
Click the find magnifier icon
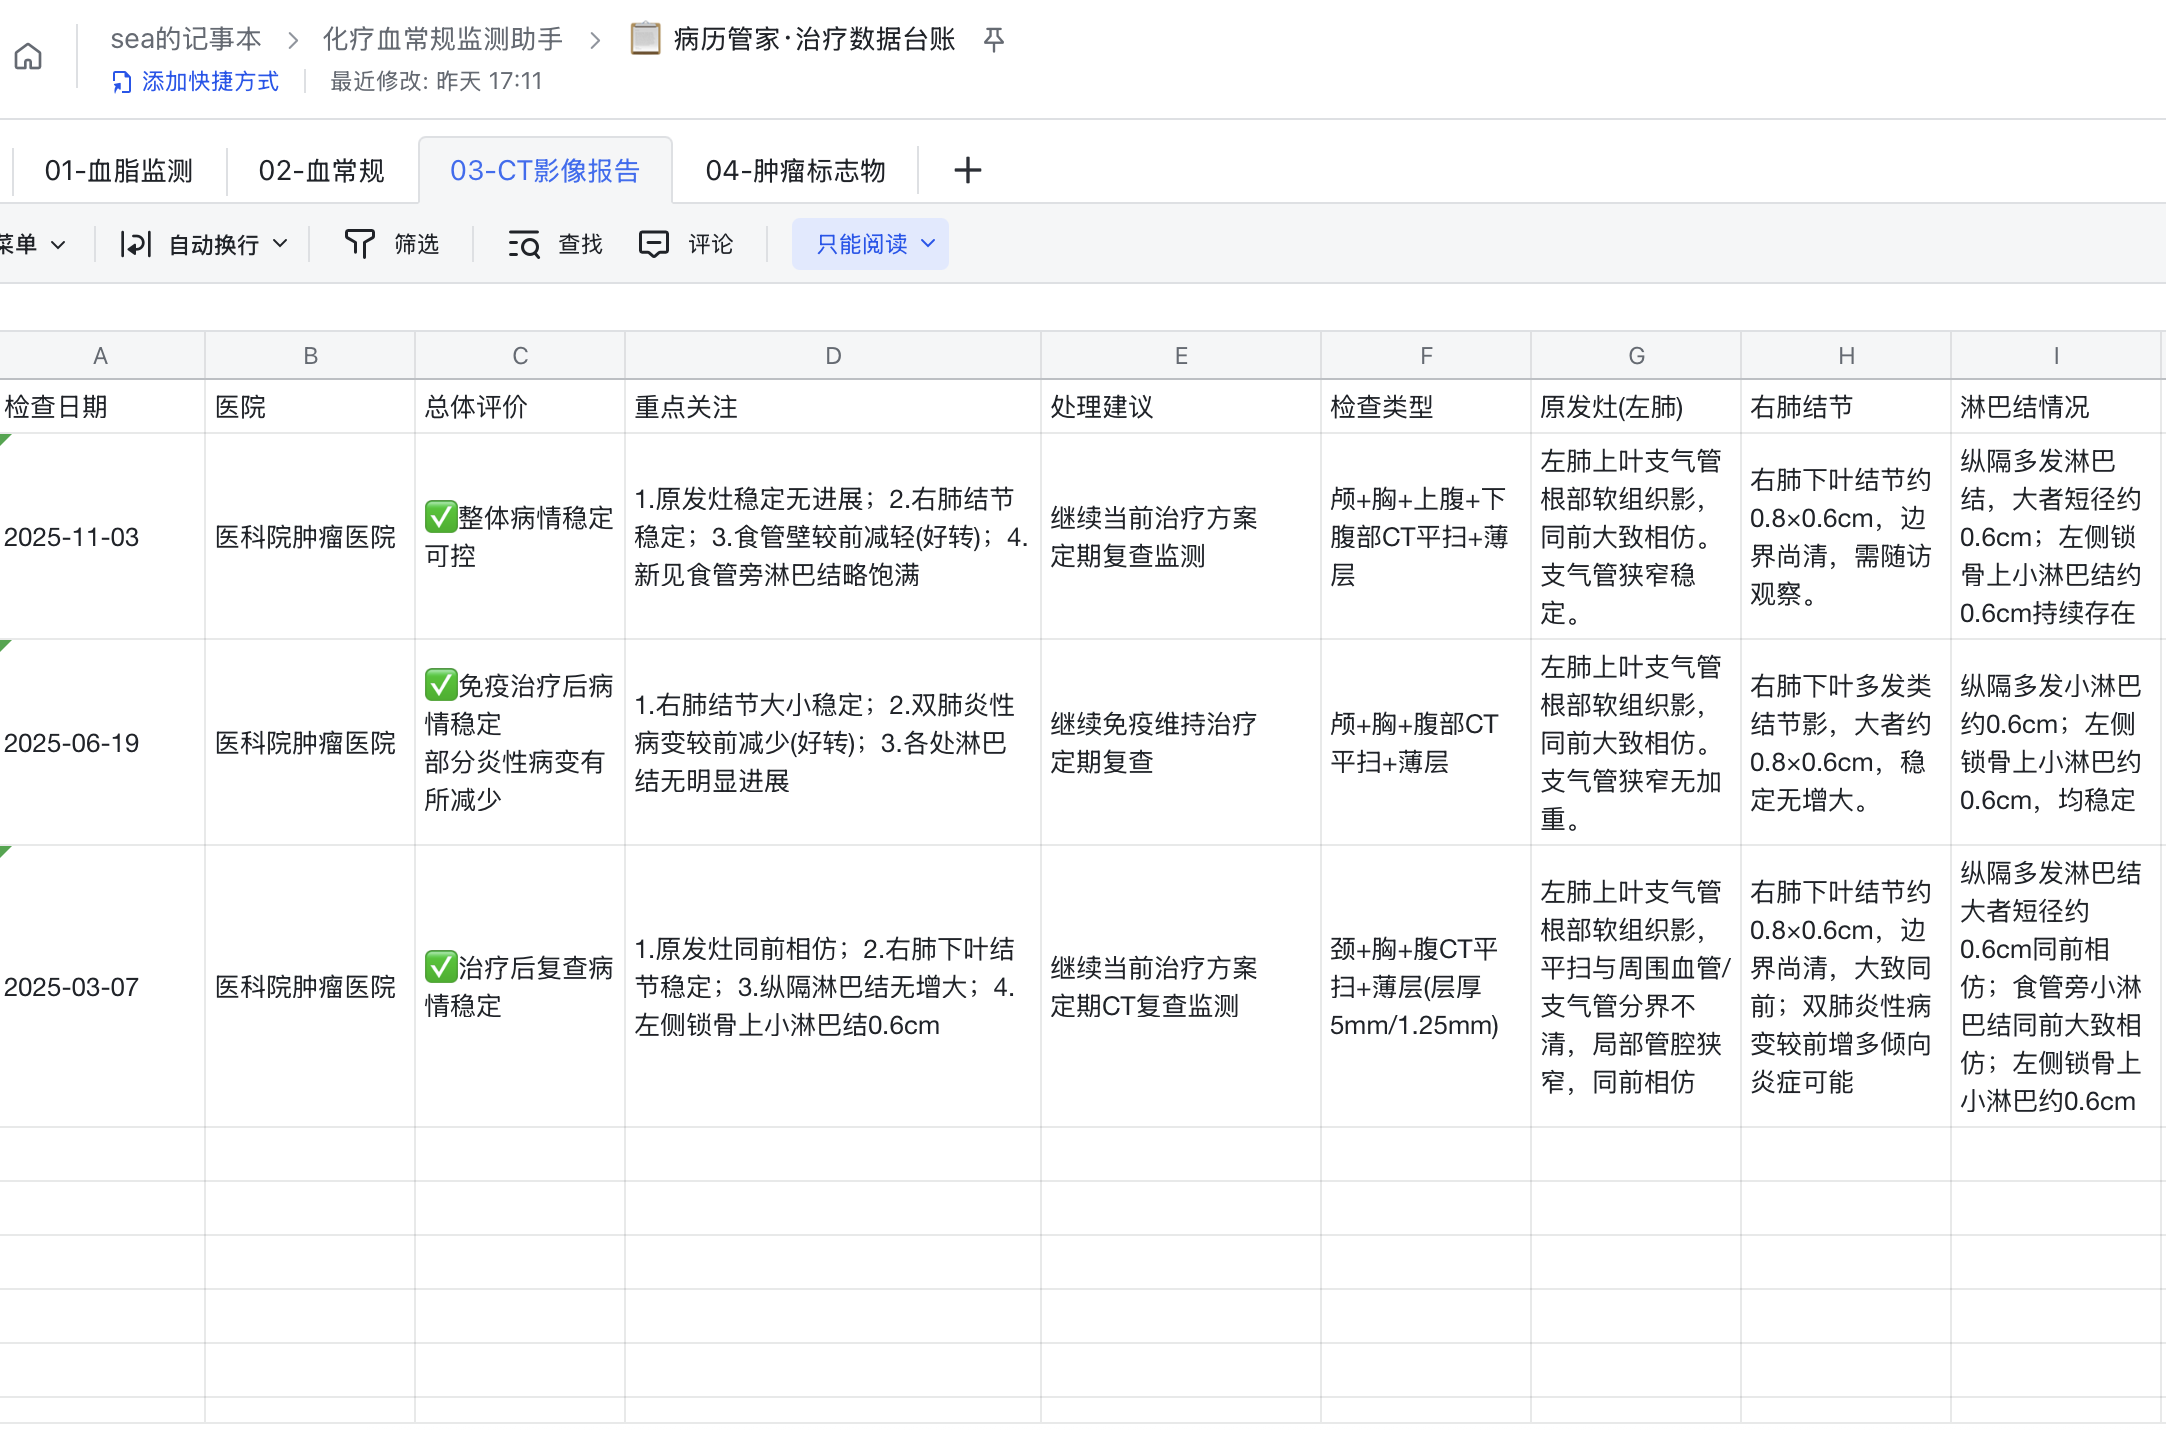pyautogui.click(x=524, y=244)
